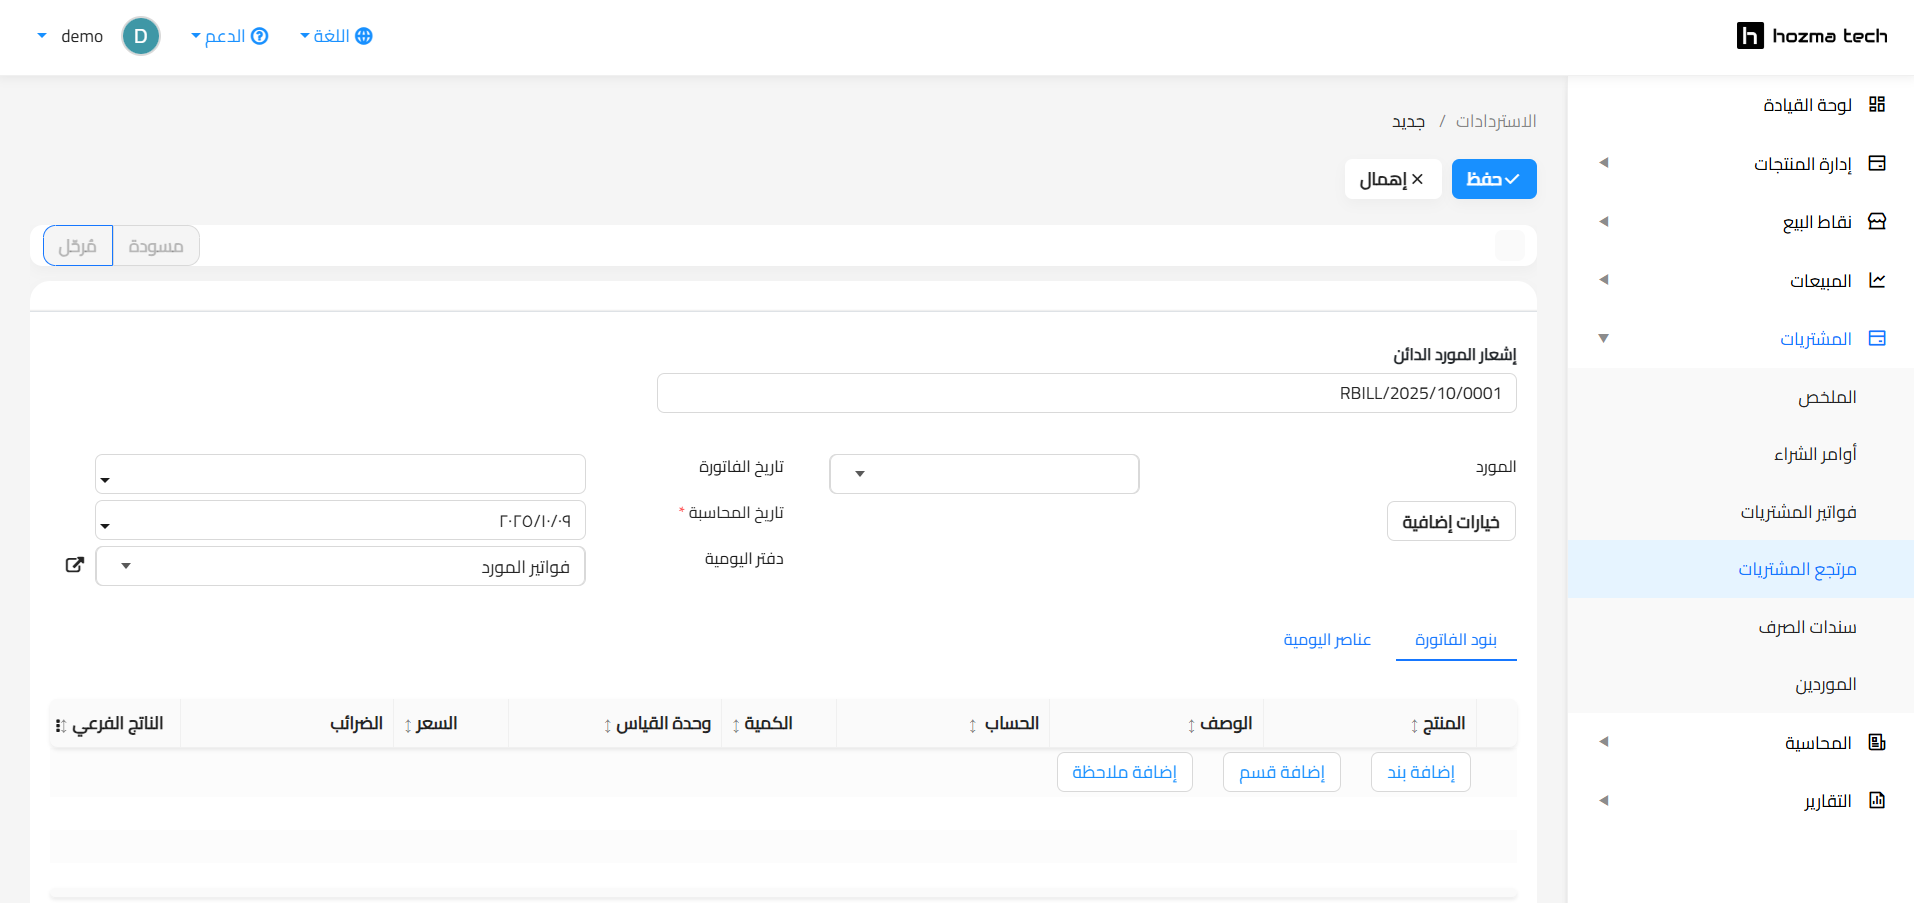The width and height of the screenshot is (1914, 903).
Task: Click the demo user avatar
Action: 141,36
